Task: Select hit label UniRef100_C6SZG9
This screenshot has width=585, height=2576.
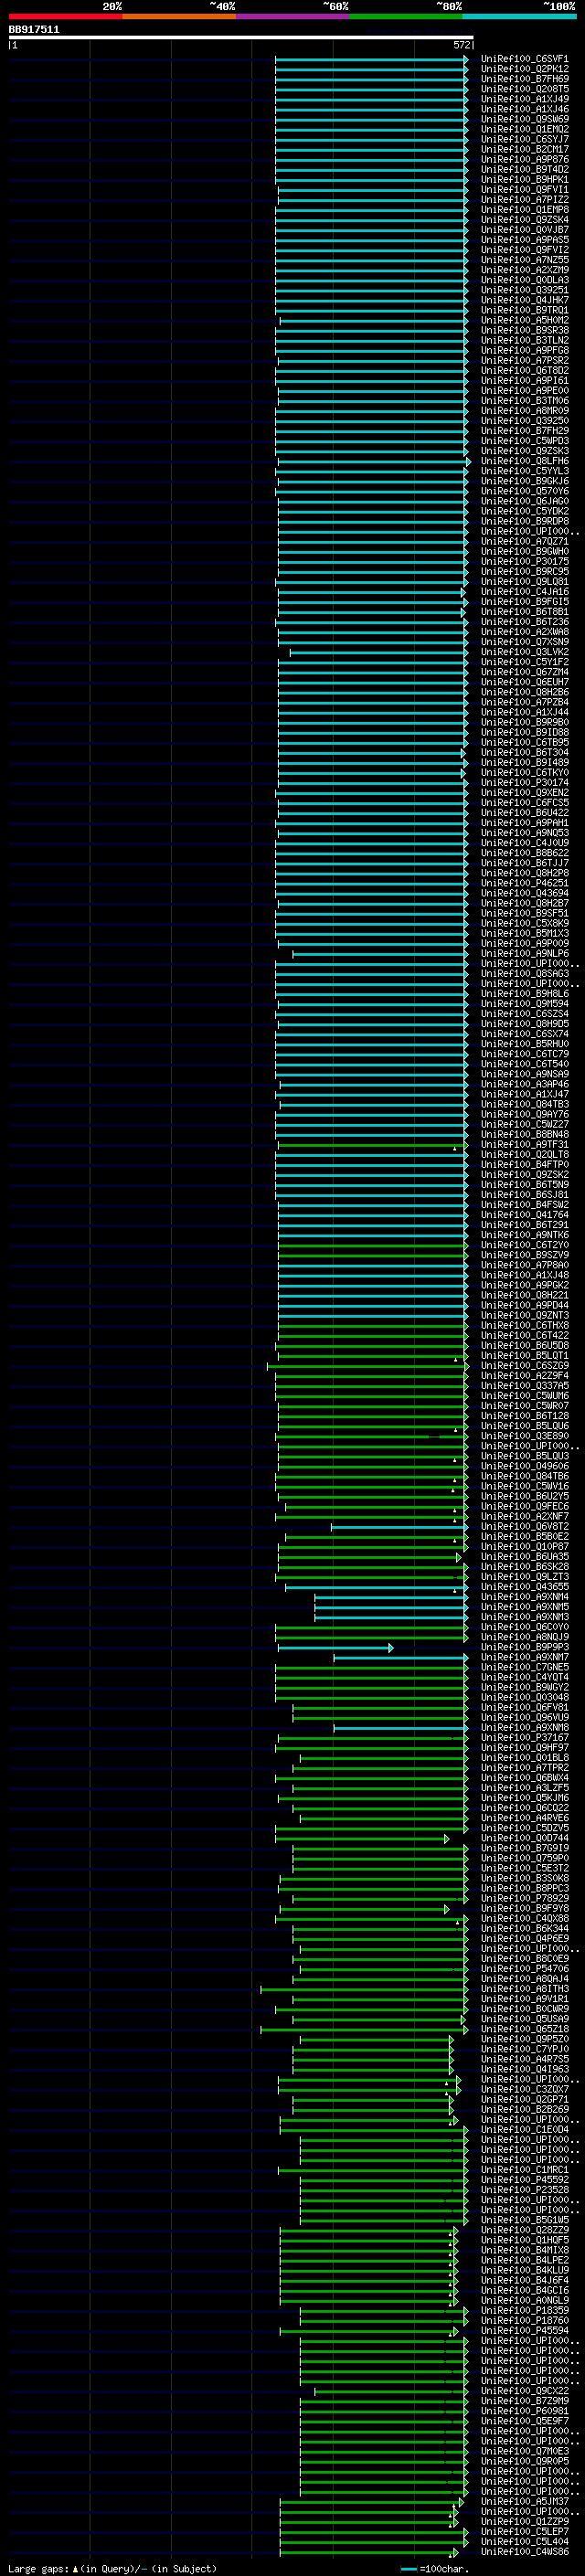Action: coord(525,1366)
